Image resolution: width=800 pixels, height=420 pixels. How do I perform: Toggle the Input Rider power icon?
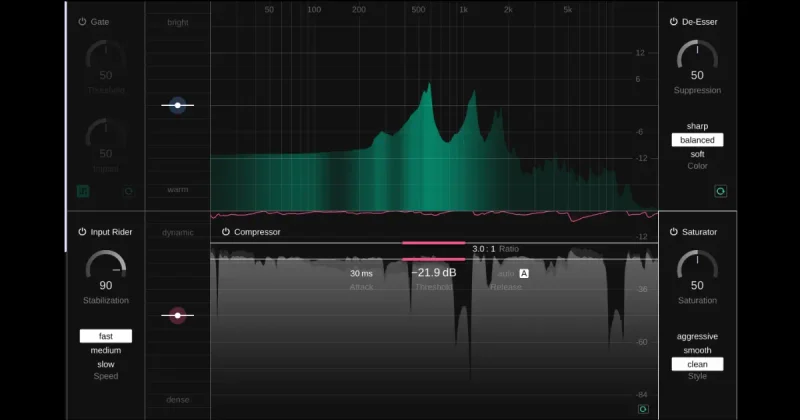tap(82, 232)
